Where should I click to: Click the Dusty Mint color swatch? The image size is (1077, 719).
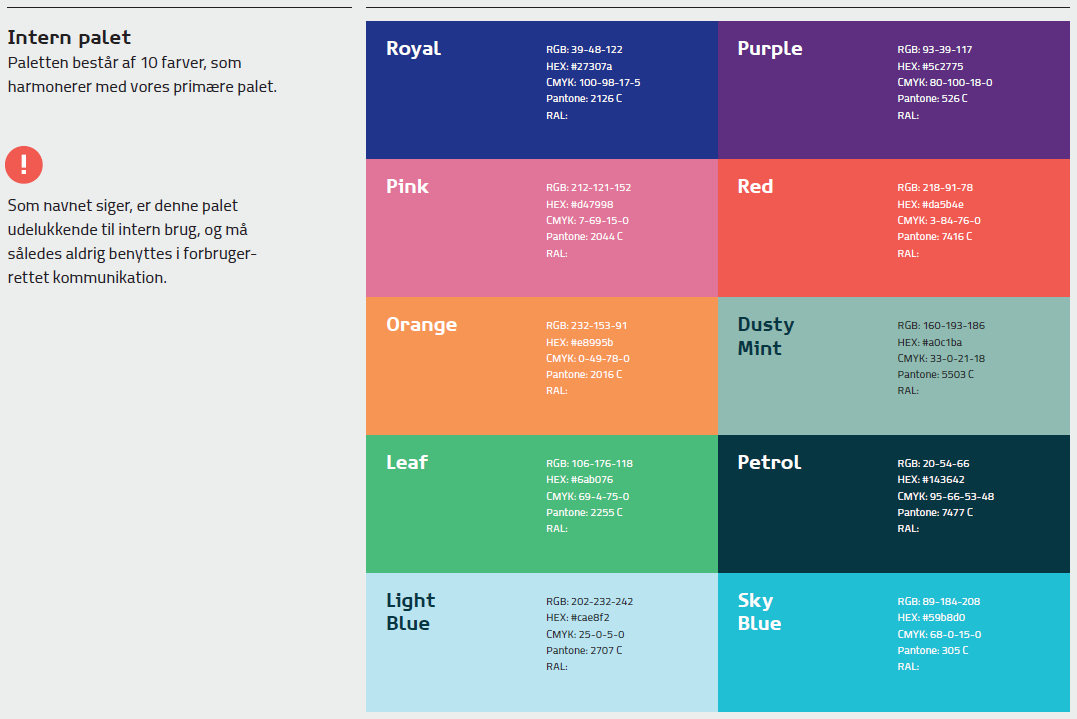tap(894, 366)
